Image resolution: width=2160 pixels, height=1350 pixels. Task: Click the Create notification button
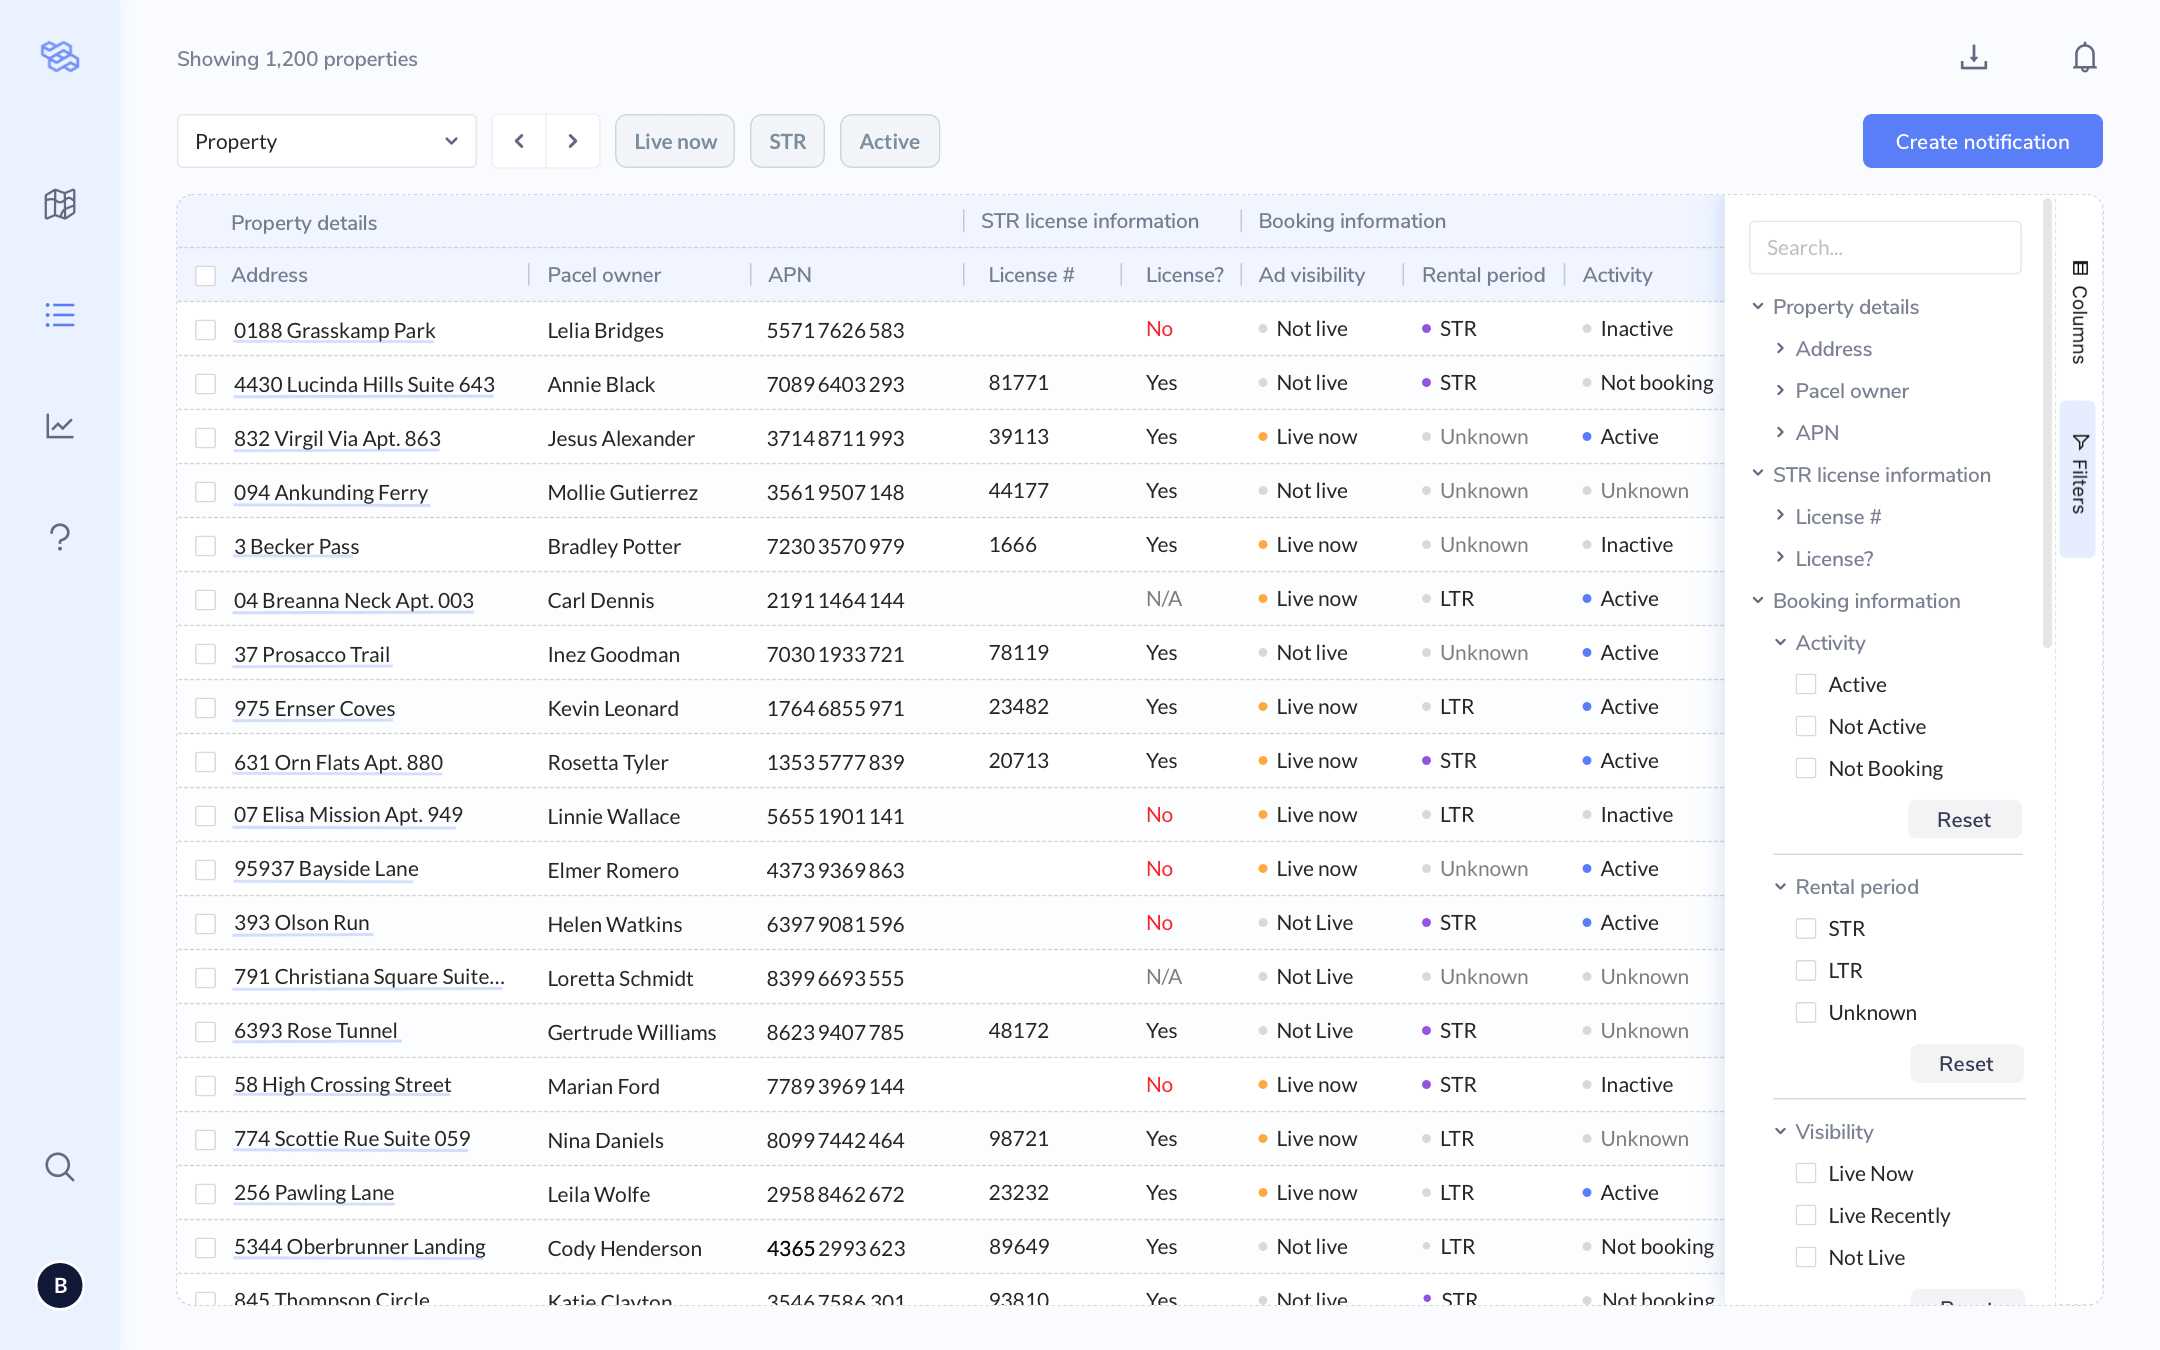point(1982,141)
